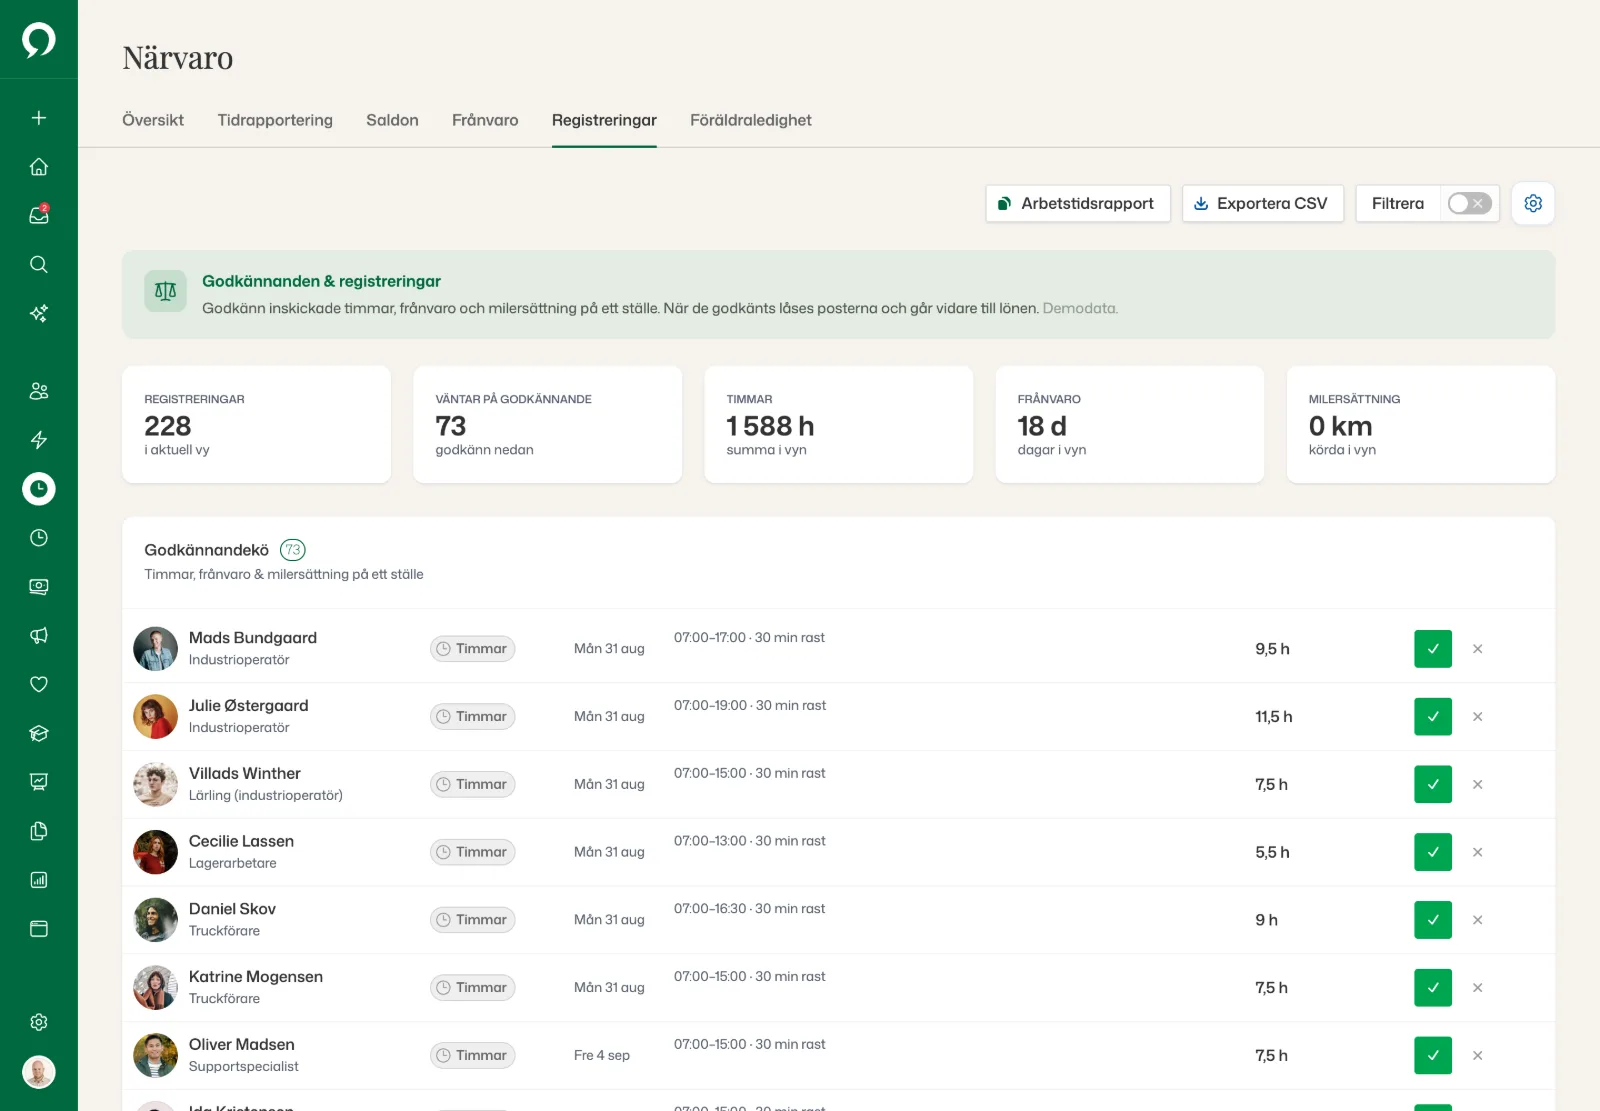Click the Exportera CSV button
This screenshot has width=1600, height=1111.
1263,203
